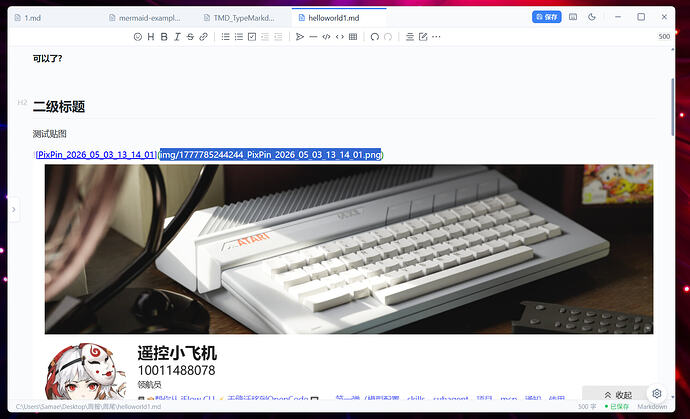Click the indent list icon
690x419 pixels.
278,37
